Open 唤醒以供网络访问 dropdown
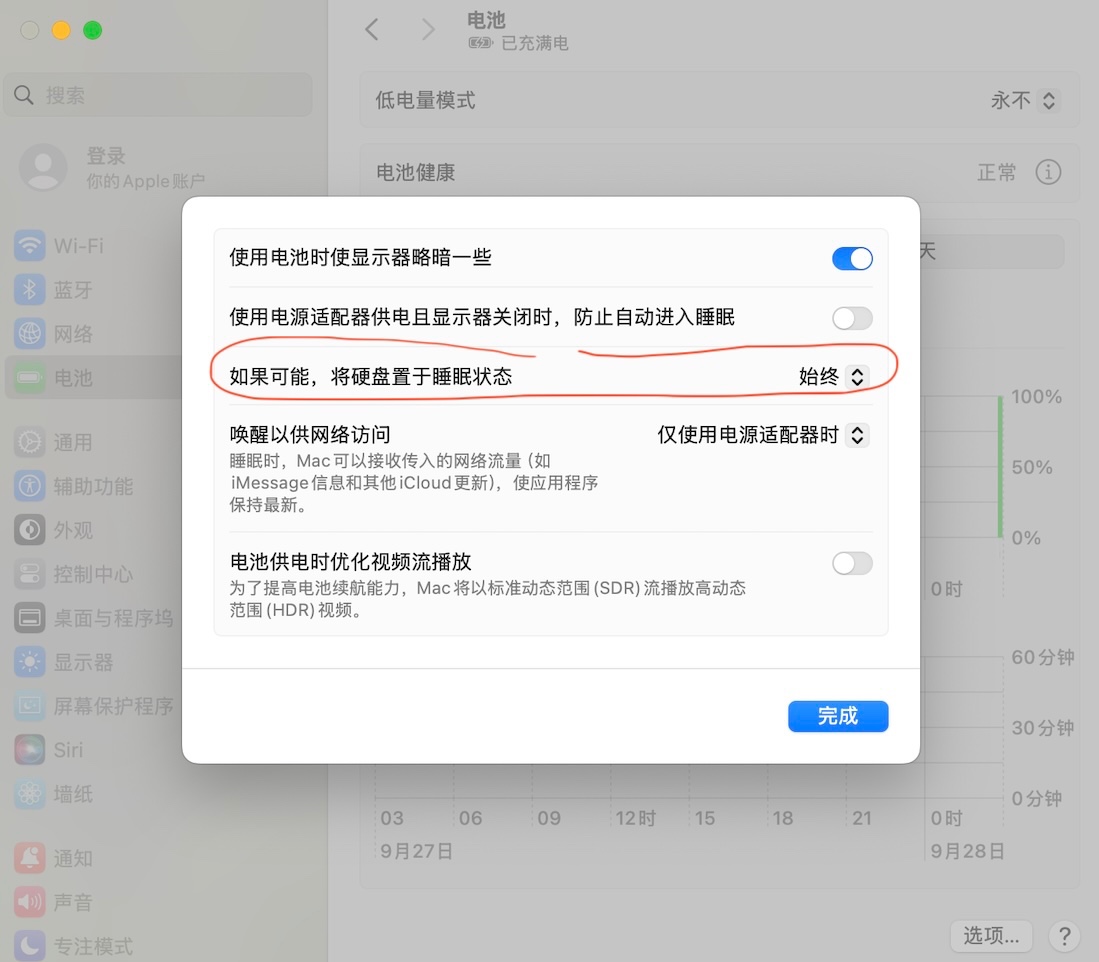The image size is (1099, 962). [x=763, y=435]
